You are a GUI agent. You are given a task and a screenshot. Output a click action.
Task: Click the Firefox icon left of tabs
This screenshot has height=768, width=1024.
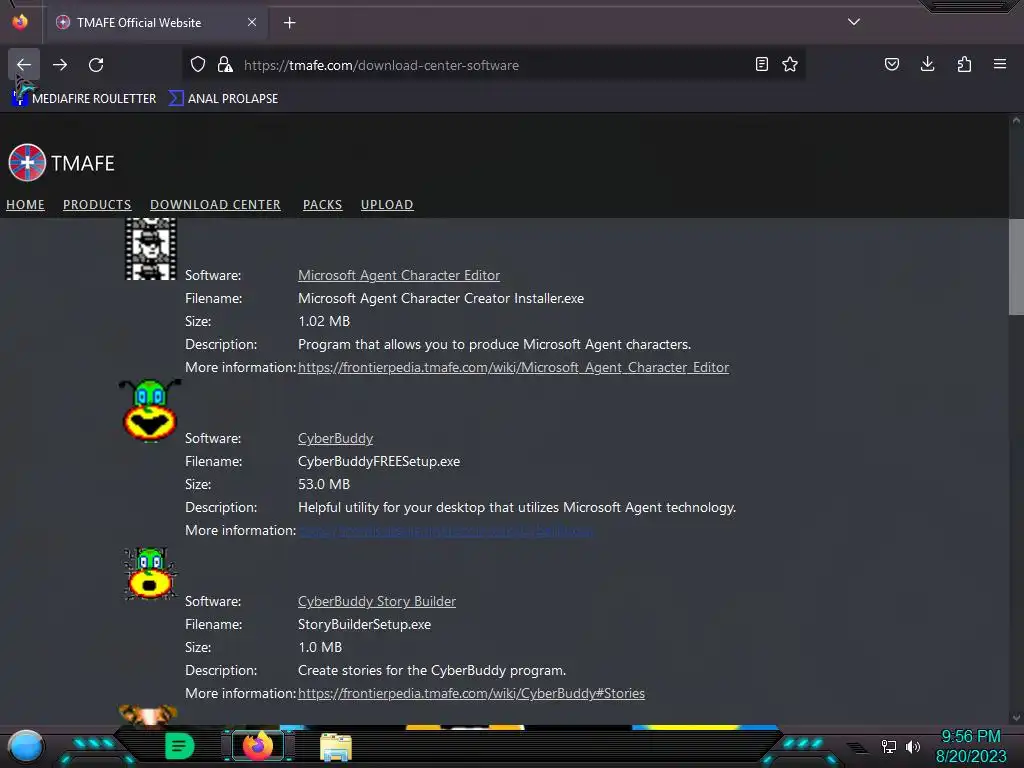pyautogui.click(x=20, y=22)
